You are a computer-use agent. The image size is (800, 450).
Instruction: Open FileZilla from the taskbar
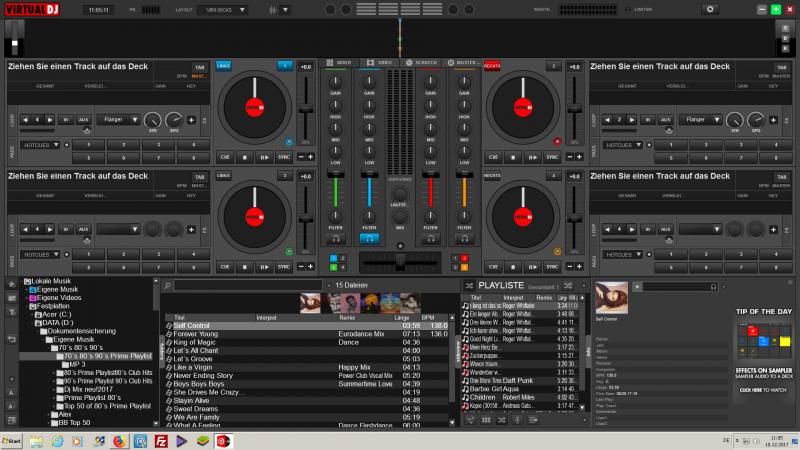click(161, 441)
